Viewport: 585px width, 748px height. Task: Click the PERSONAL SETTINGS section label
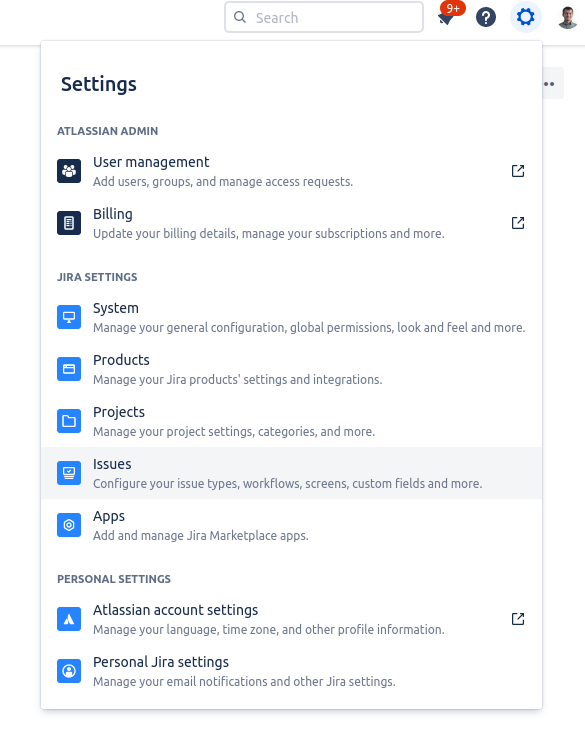[114, 579]
